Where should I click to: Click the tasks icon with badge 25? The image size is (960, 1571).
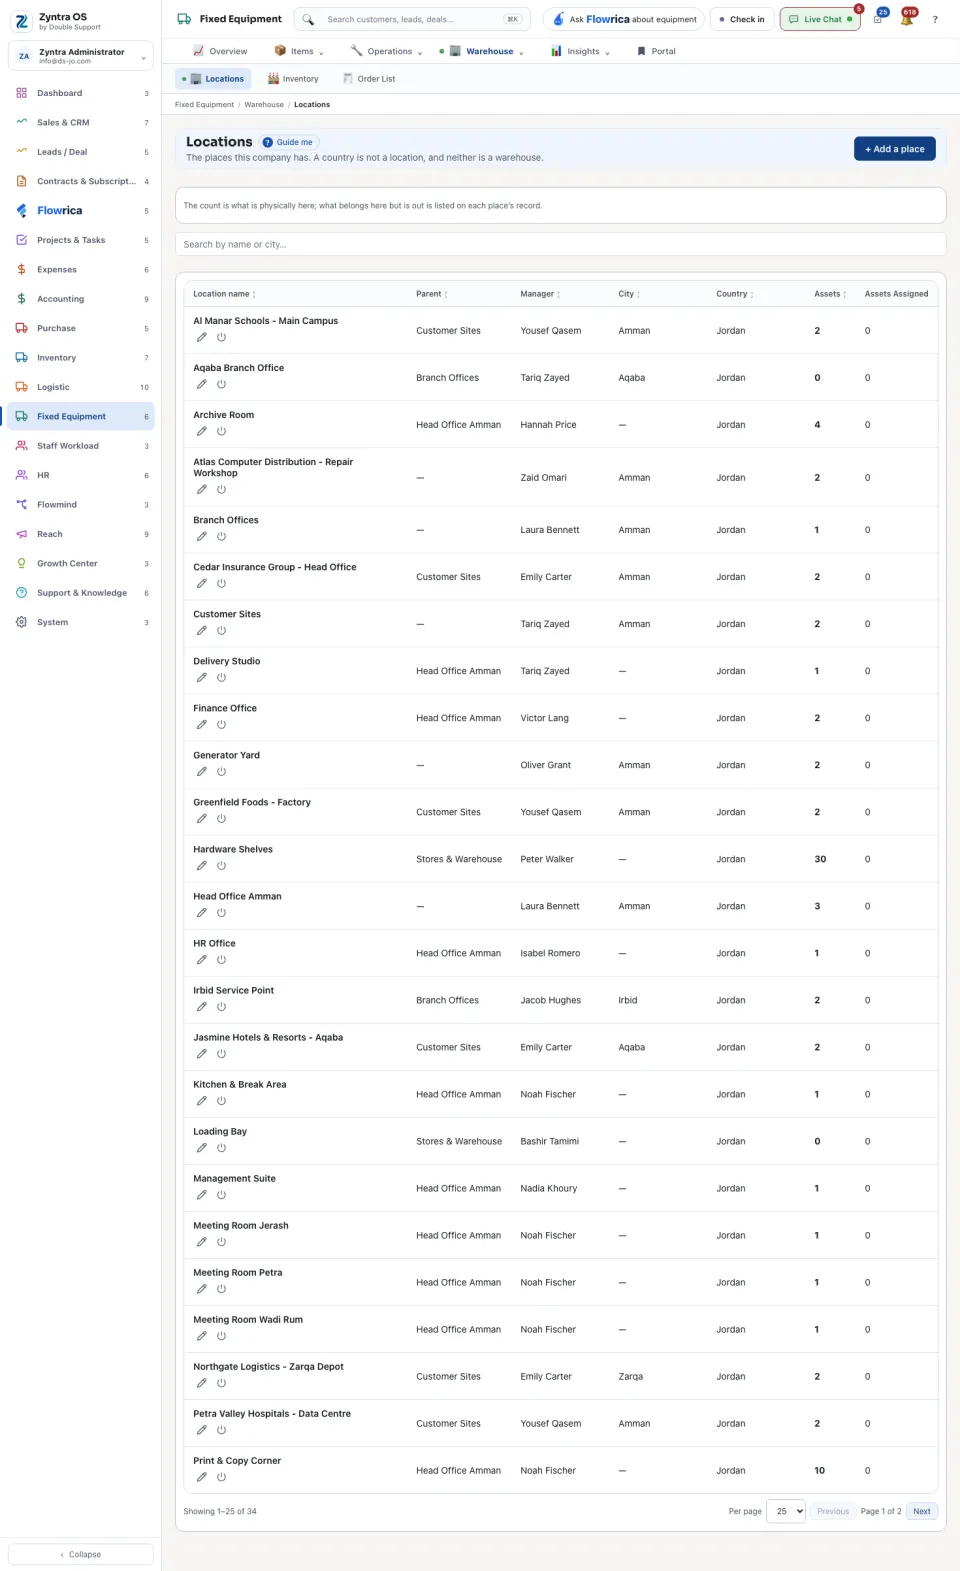point(878,19)
